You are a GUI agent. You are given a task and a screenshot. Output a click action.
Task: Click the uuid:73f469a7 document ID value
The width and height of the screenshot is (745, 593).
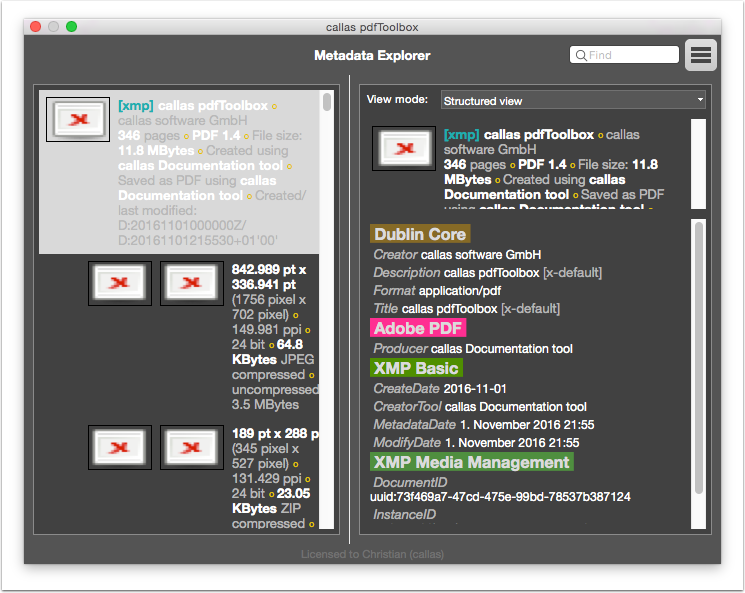coord(500,497)
